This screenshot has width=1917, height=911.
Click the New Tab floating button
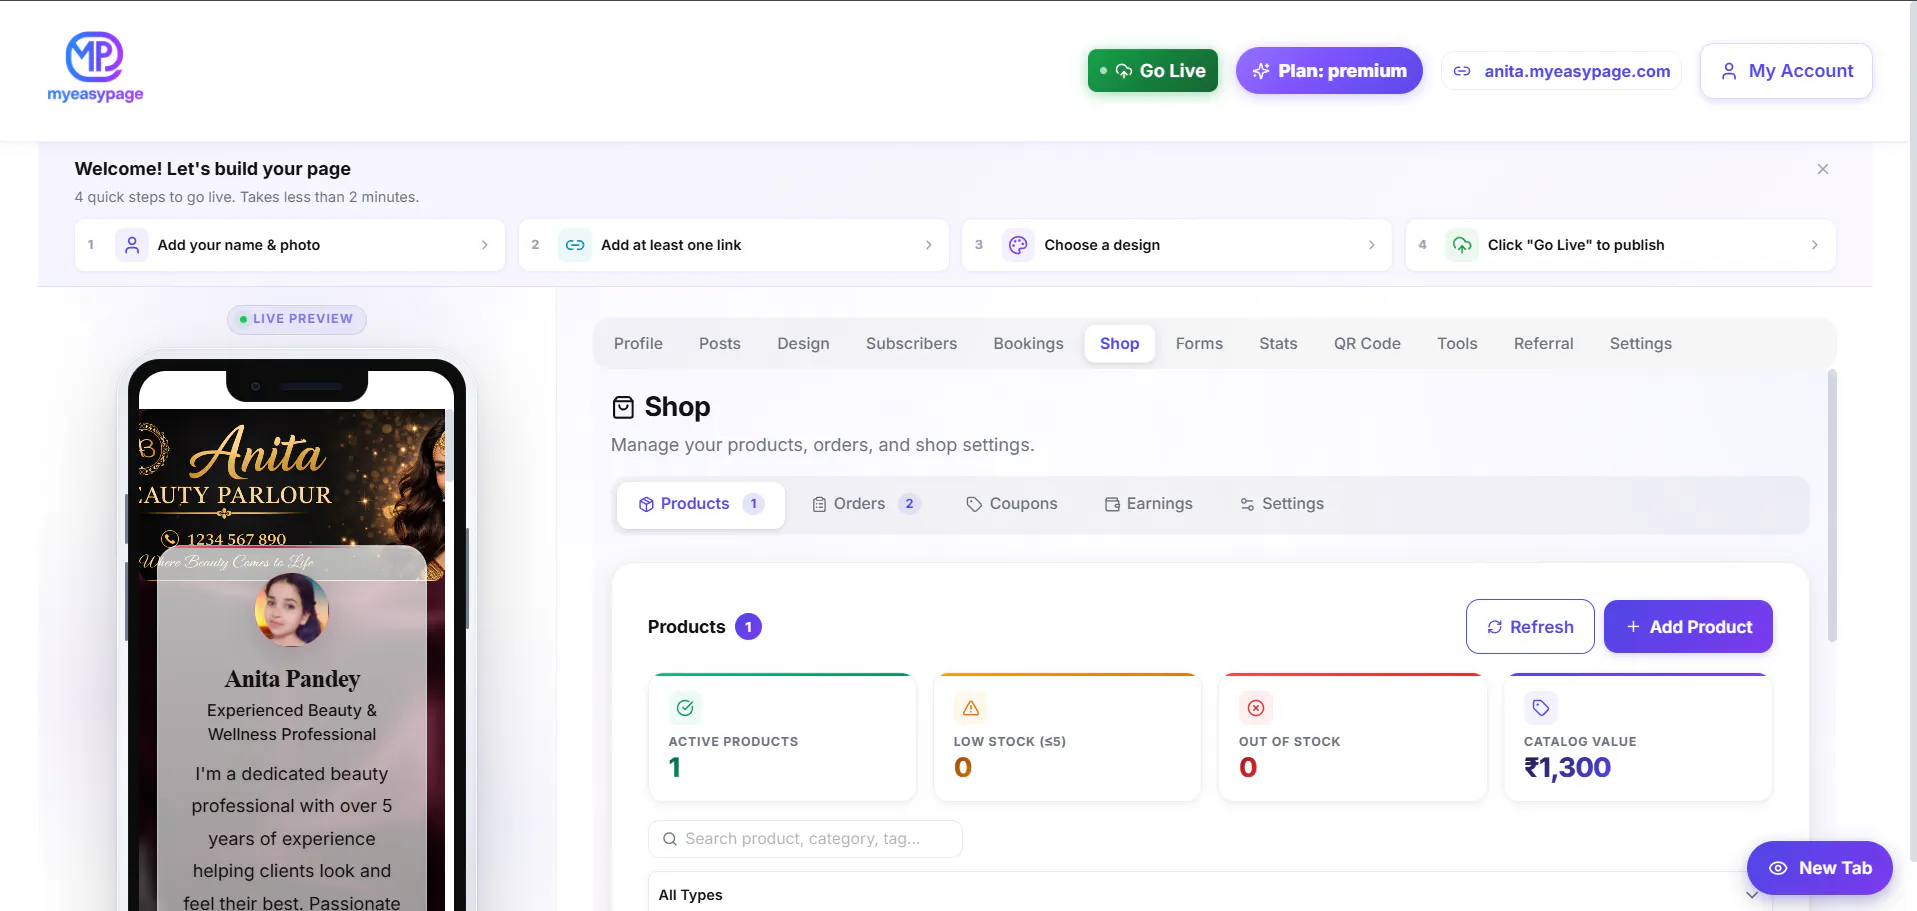pos(1819,868)
